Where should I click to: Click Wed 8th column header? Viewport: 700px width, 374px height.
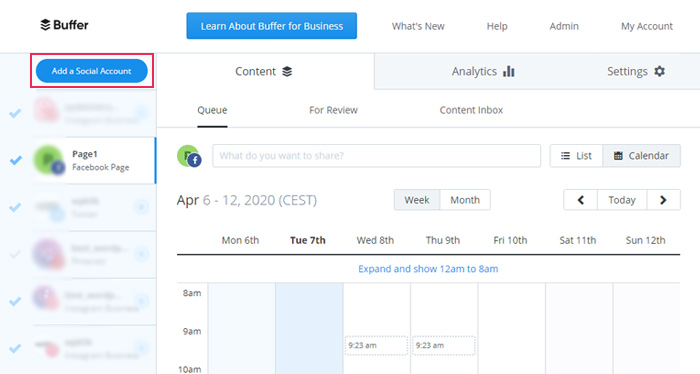click(x=375, y=240)
